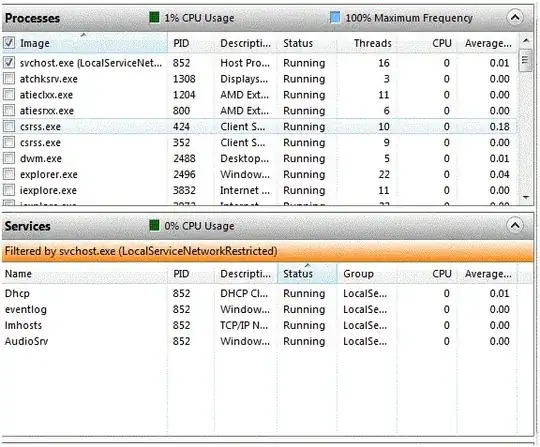Sort services by Status column header

307,274
